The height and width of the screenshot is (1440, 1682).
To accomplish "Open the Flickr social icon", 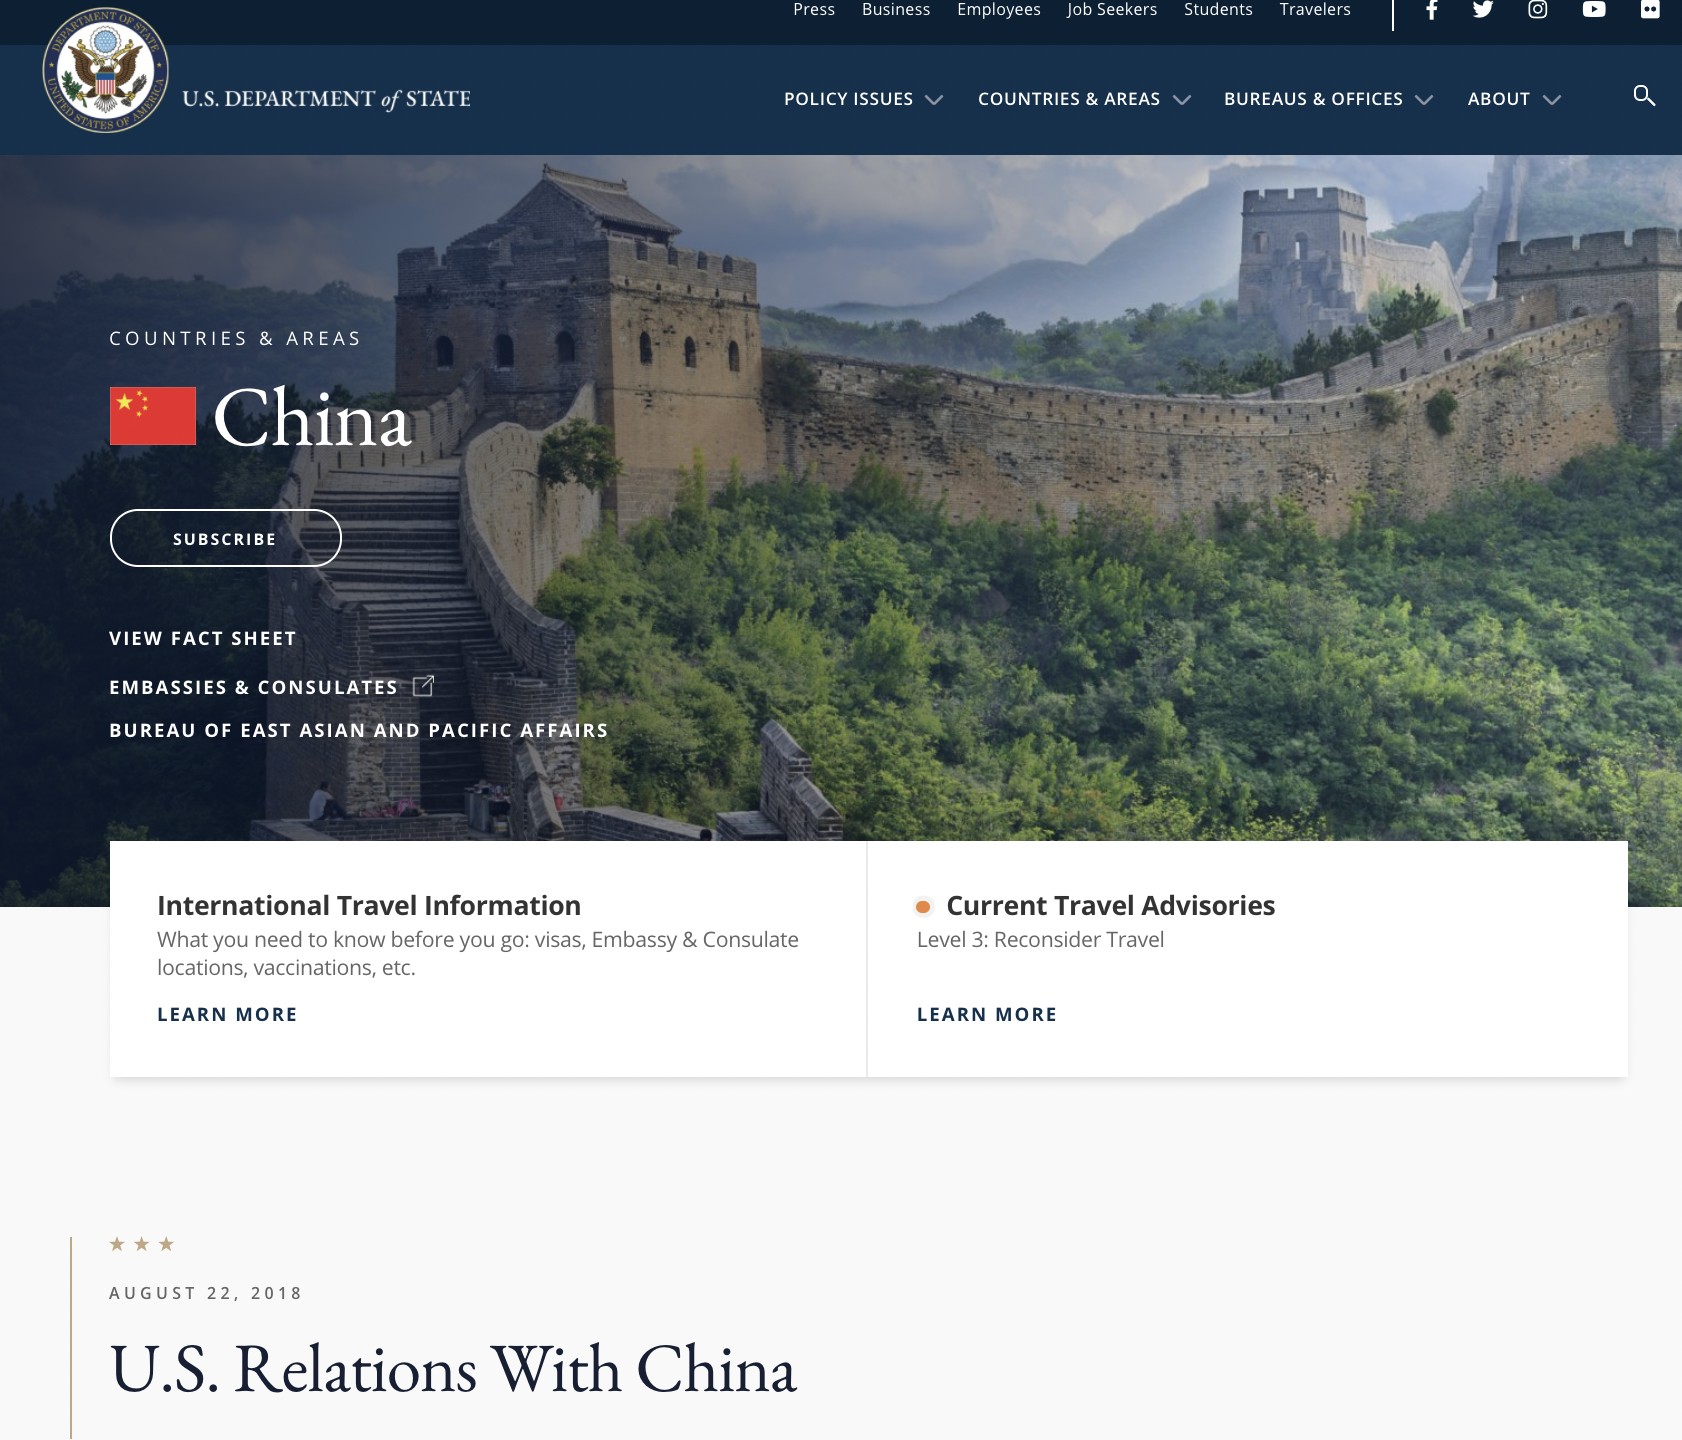I will tap(1650, 10).
